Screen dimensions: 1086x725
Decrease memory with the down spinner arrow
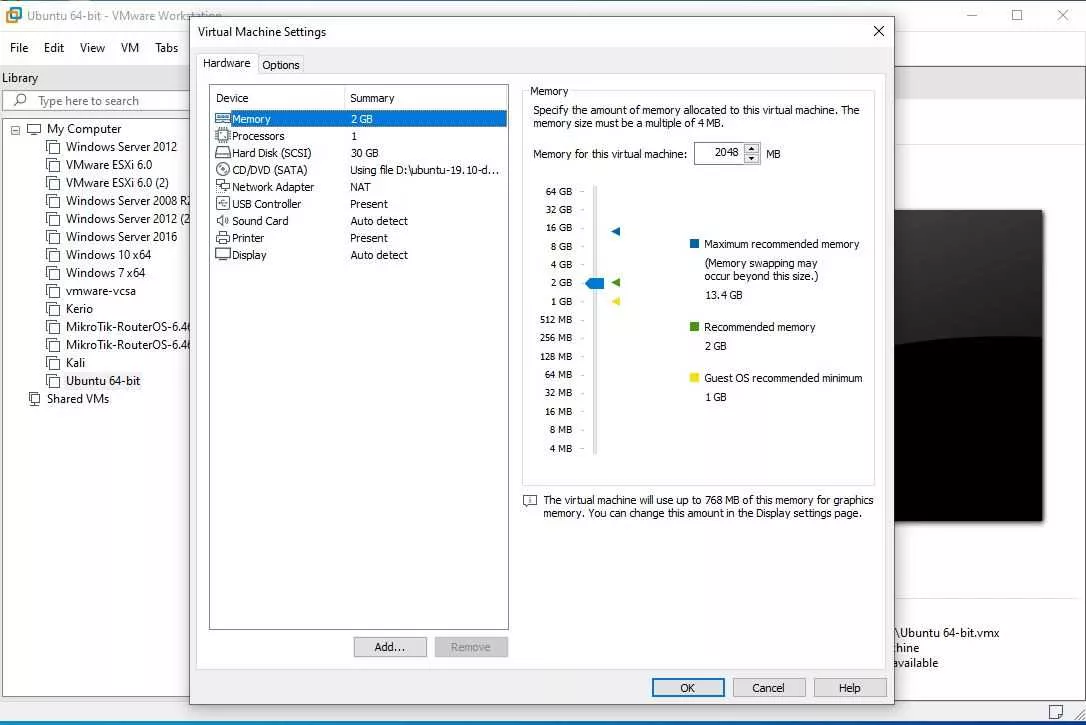(751, 159)
